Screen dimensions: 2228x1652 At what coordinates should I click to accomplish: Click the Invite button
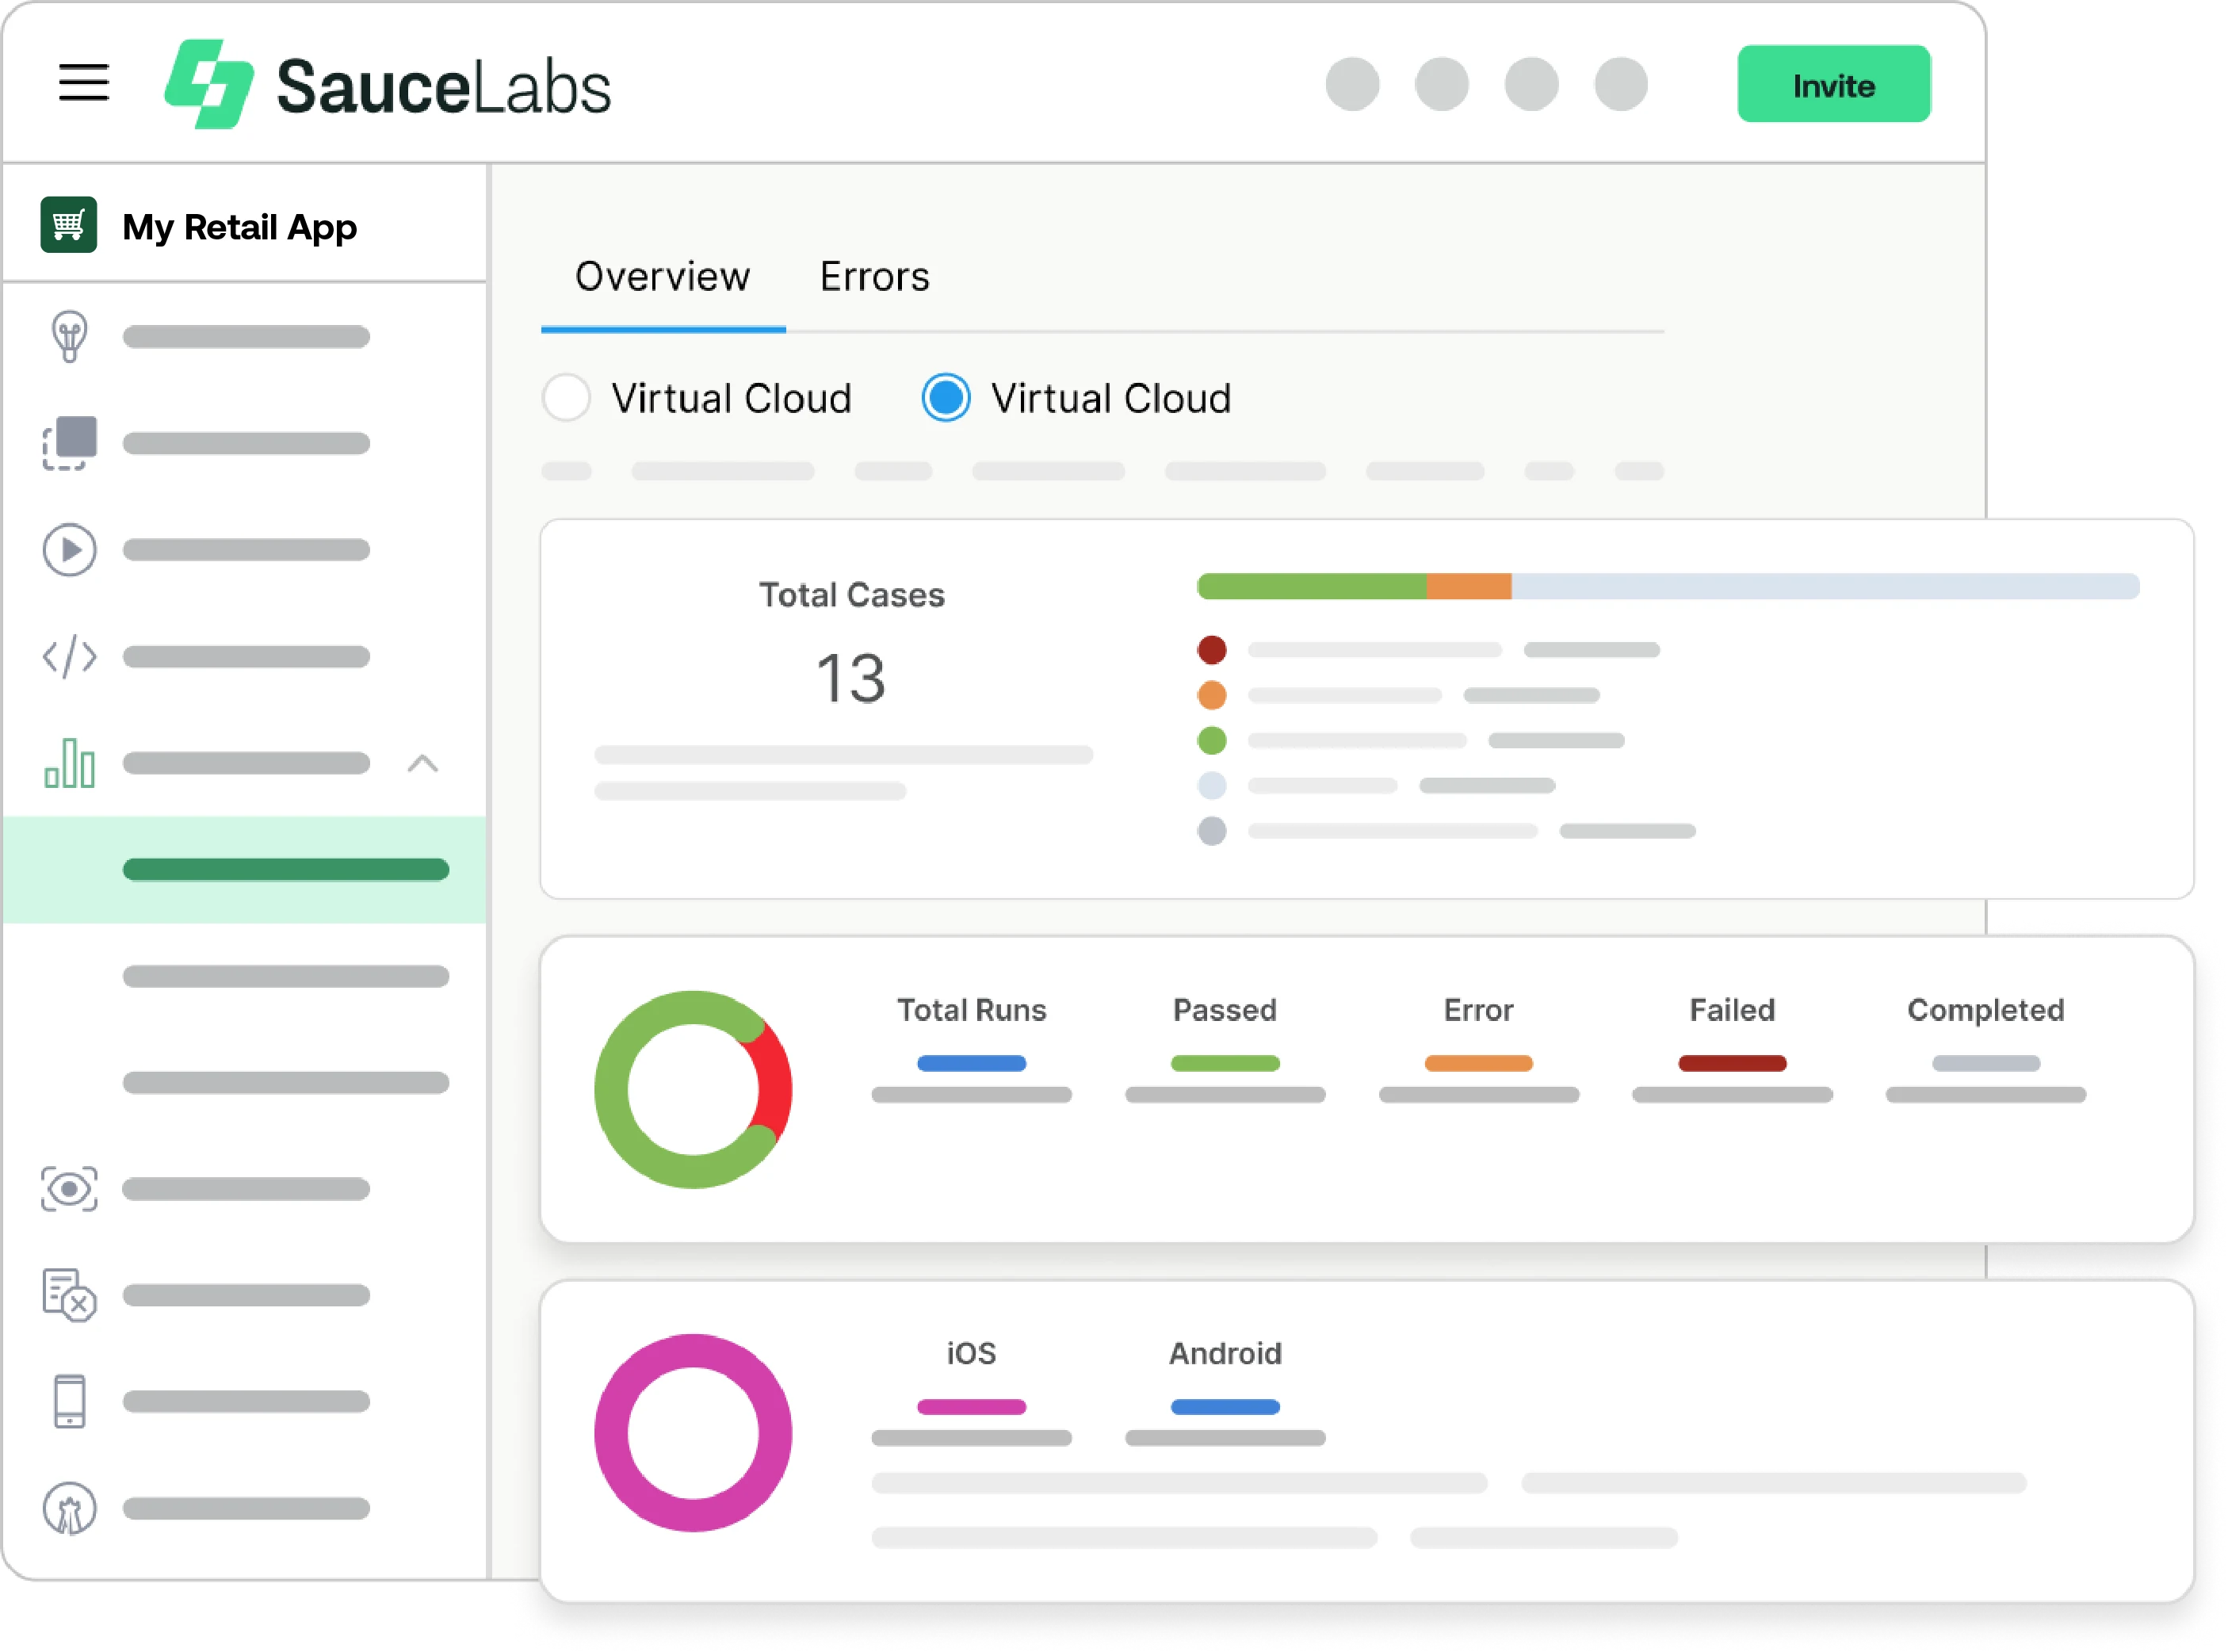1833,84
